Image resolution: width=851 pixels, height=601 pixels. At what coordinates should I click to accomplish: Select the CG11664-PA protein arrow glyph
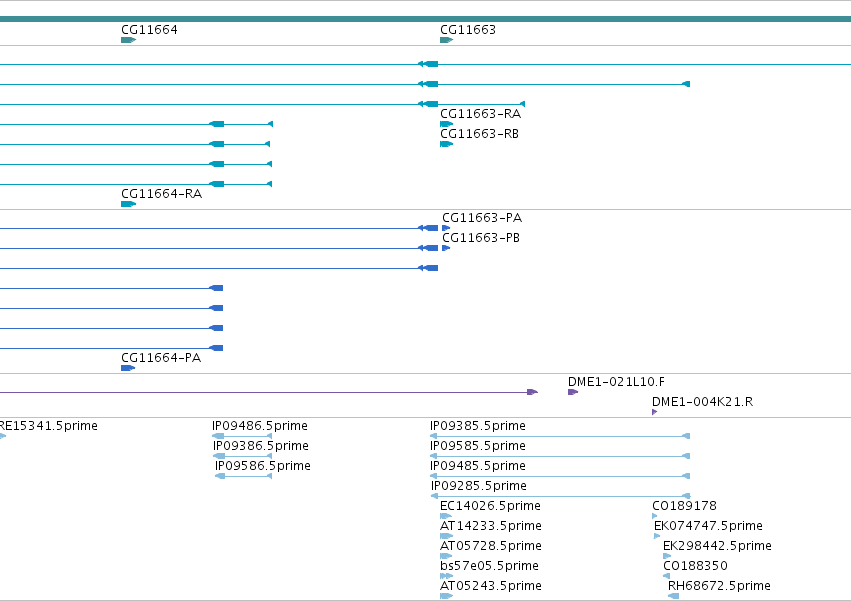[x=128, y=368]
